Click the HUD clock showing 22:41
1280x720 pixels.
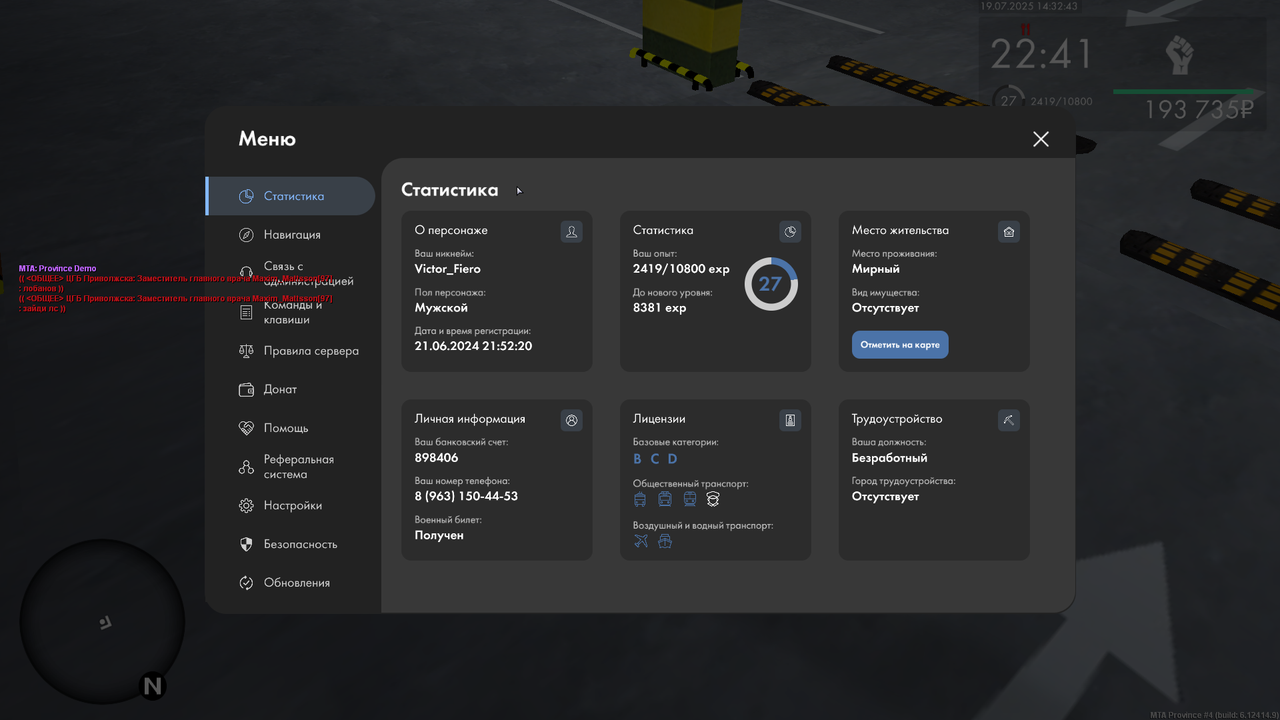click(1042, 55)
